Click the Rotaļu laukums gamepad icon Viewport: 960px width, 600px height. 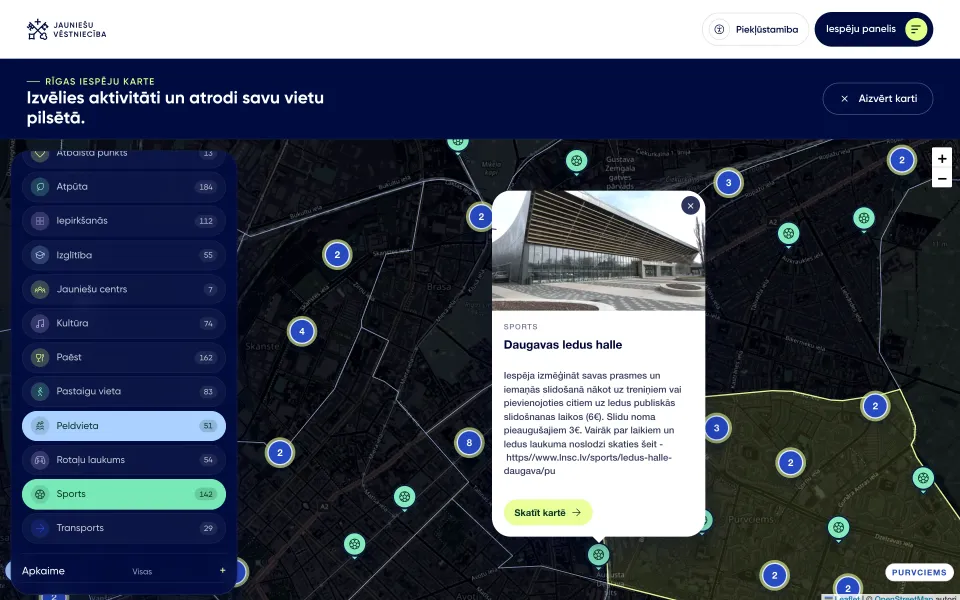[x=40, y=460]
